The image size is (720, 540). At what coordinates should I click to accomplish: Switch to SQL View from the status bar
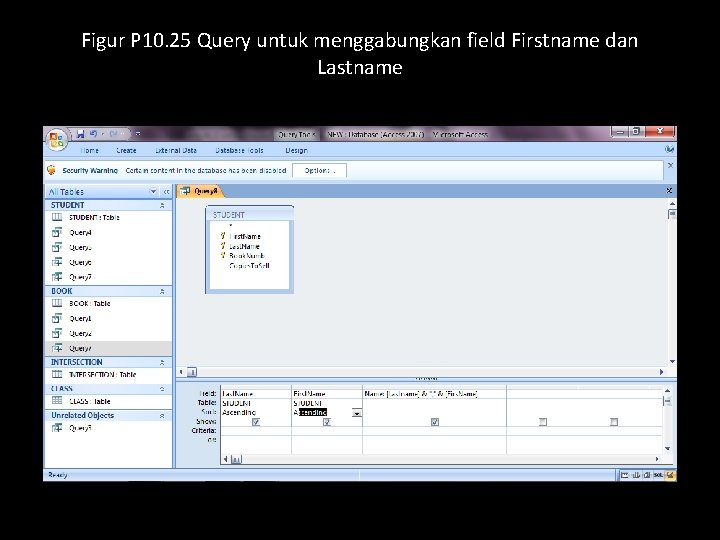[658, 475]
